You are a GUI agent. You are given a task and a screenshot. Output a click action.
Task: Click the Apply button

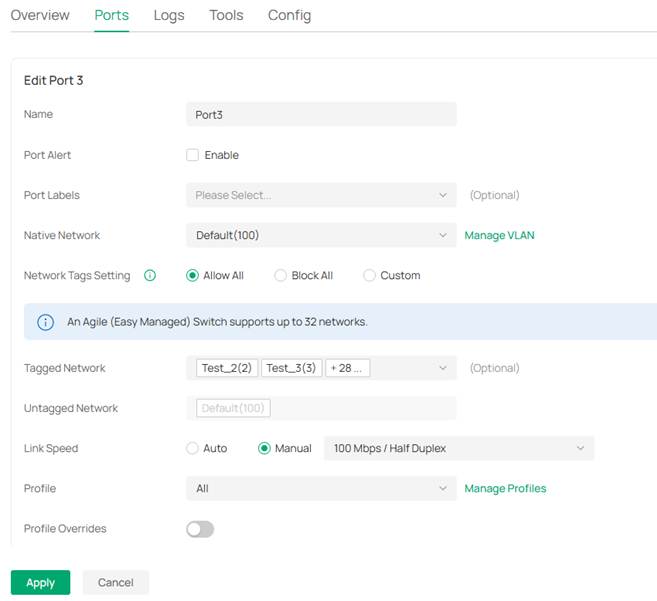coord(40,583)
